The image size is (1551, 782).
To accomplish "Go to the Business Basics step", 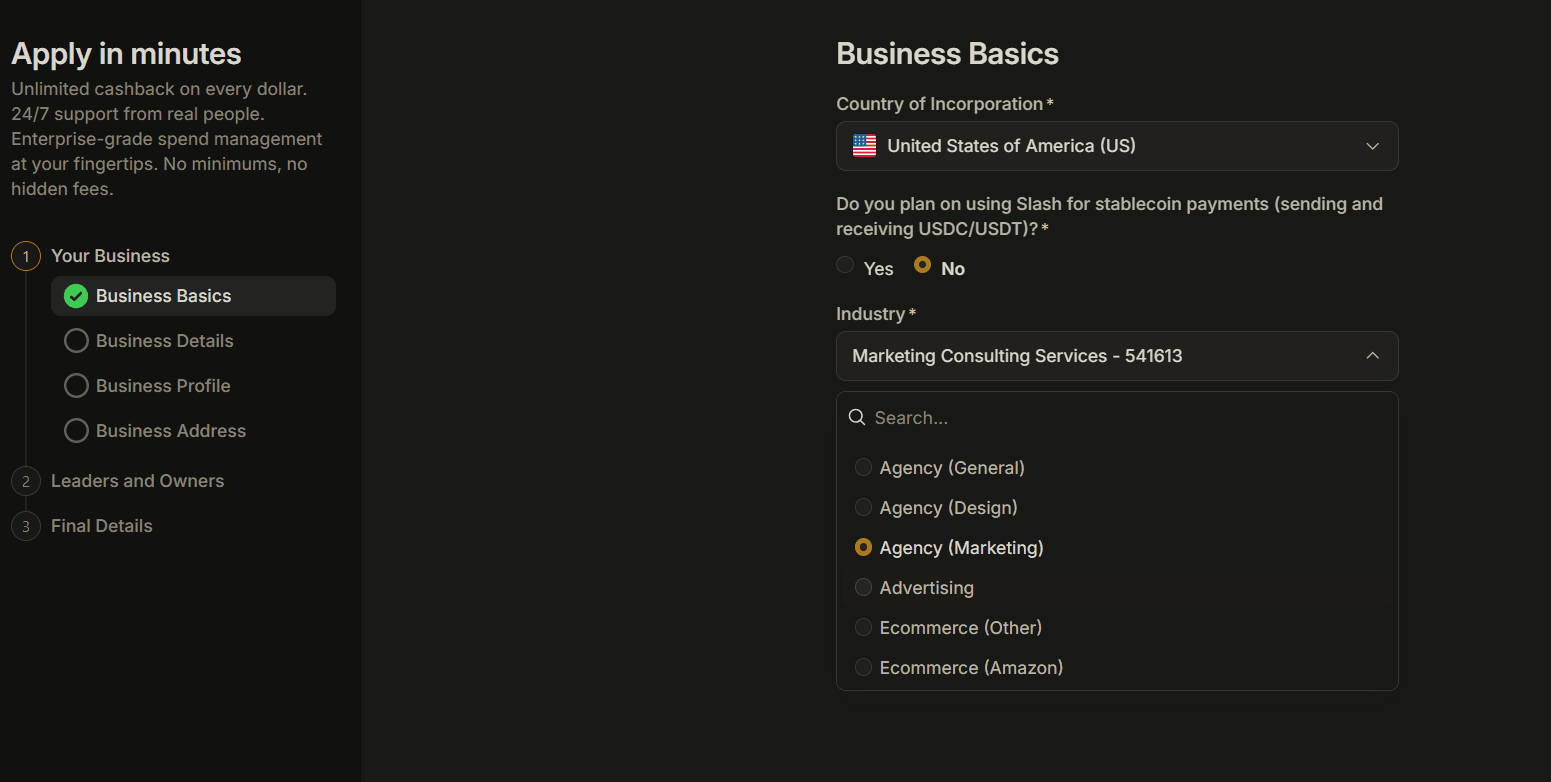I will click(193, 296).
